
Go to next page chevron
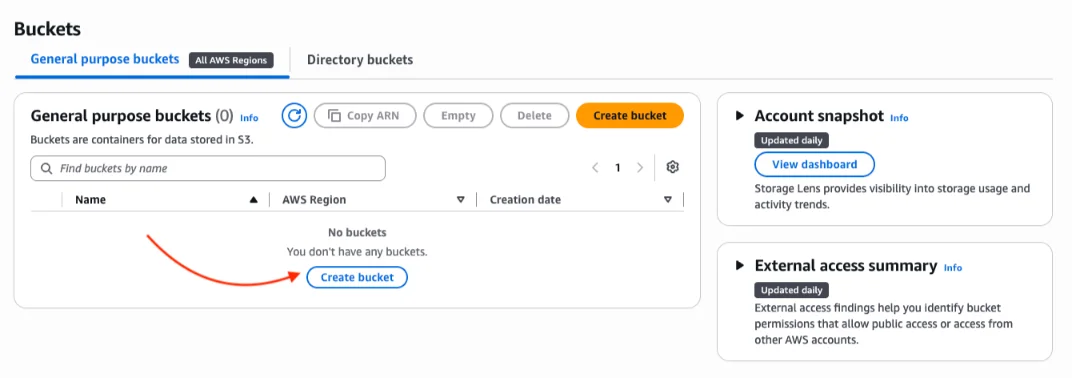pos(640,167)
